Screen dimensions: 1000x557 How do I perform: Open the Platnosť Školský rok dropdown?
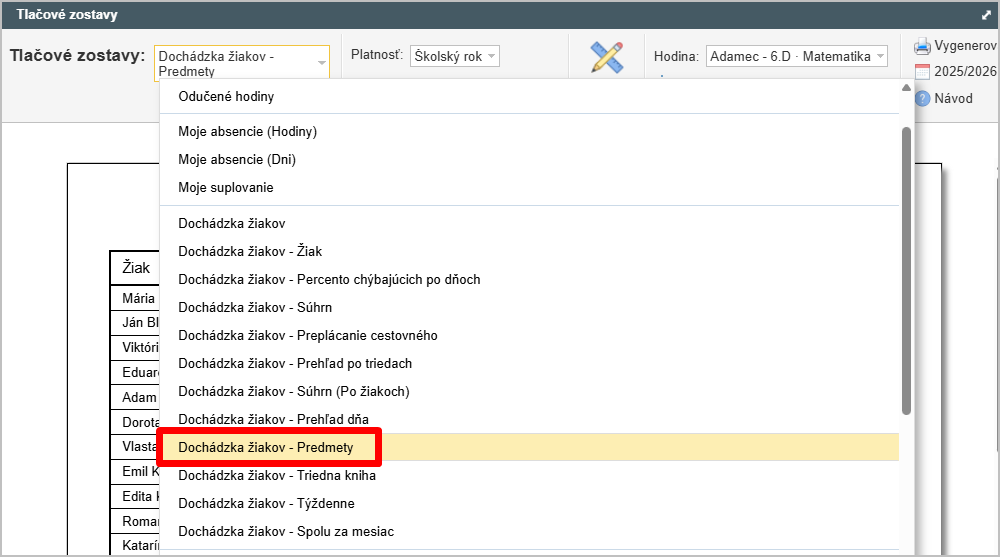click(455, 56)
